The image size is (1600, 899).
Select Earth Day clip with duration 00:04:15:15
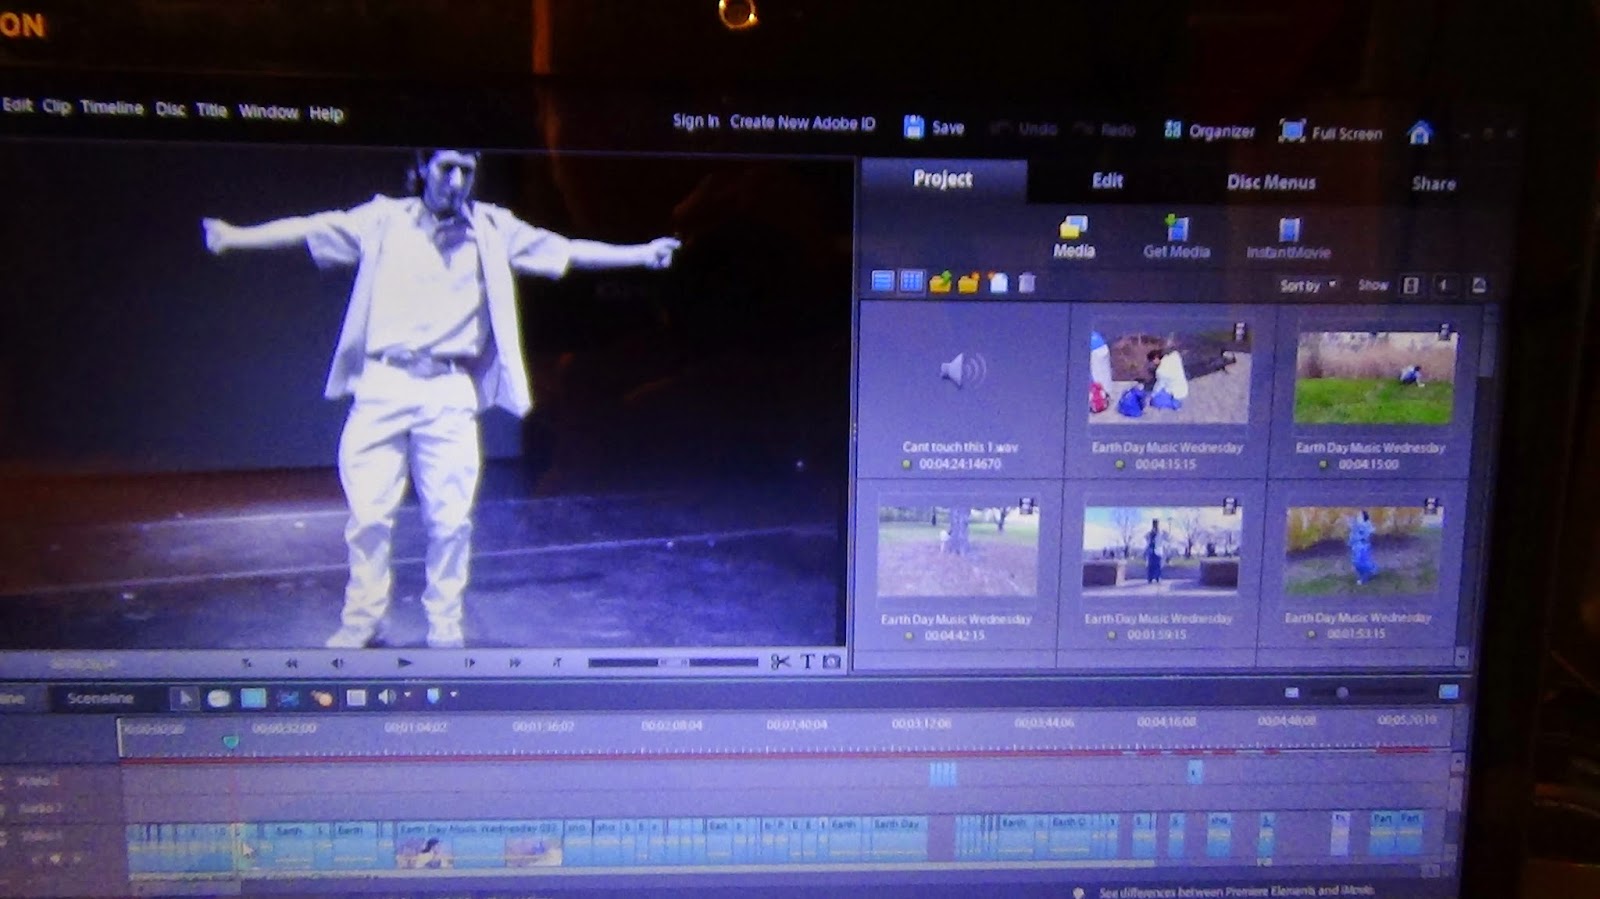coord(1168,396)
